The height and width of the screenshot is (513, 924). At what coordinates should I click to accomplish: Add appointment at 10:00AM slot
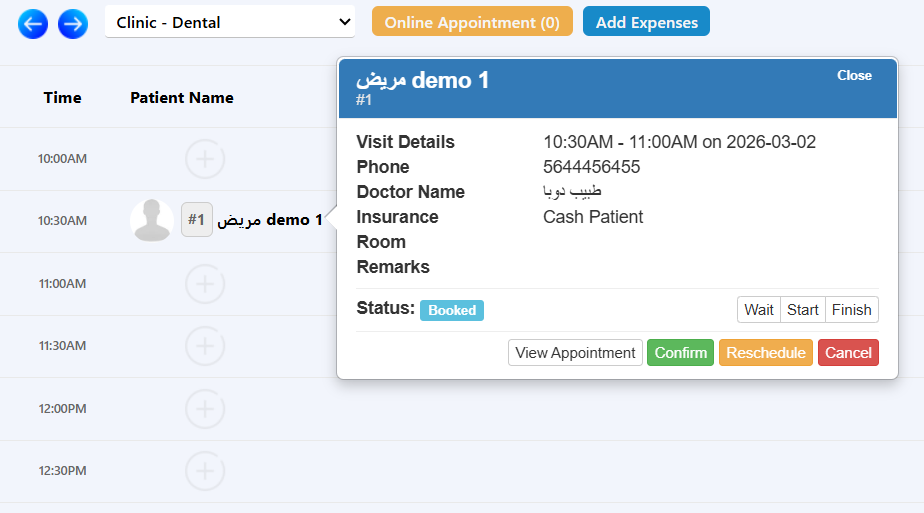[x=205, y=159]
